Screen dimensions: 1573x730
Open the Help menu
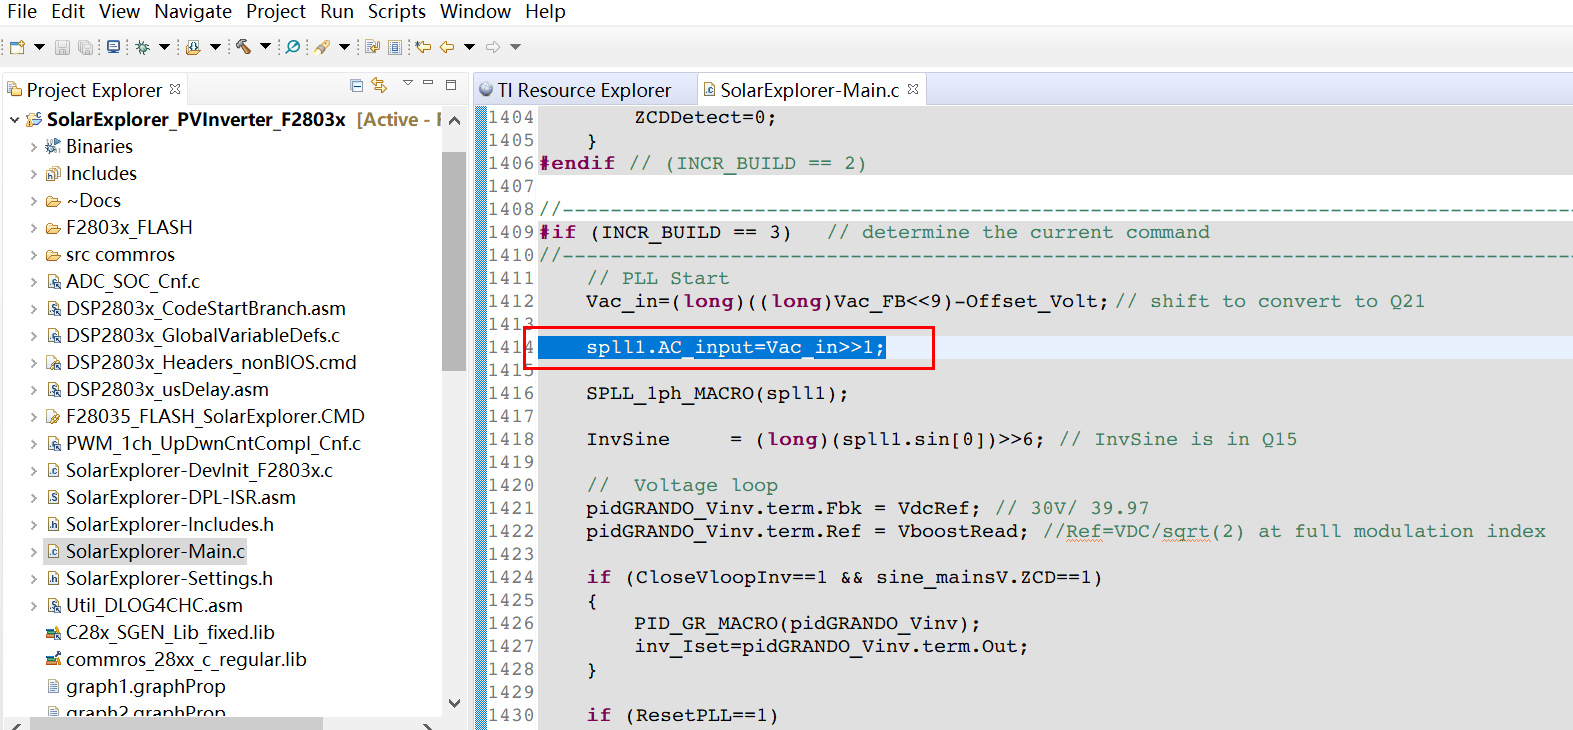click(x=545, y=12)
